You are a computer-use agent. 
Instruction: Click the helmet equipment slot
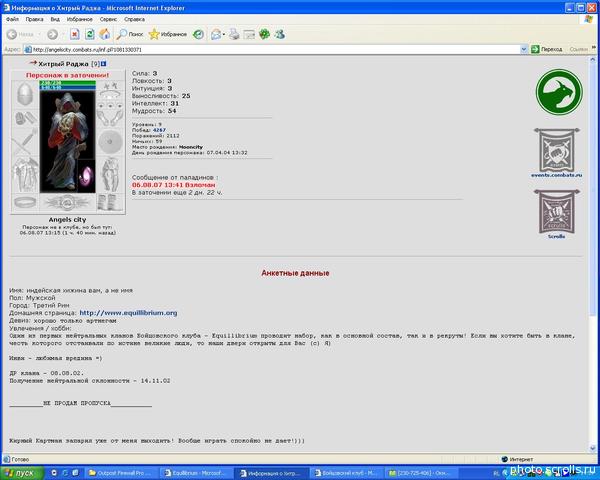(x=25, y=94)
